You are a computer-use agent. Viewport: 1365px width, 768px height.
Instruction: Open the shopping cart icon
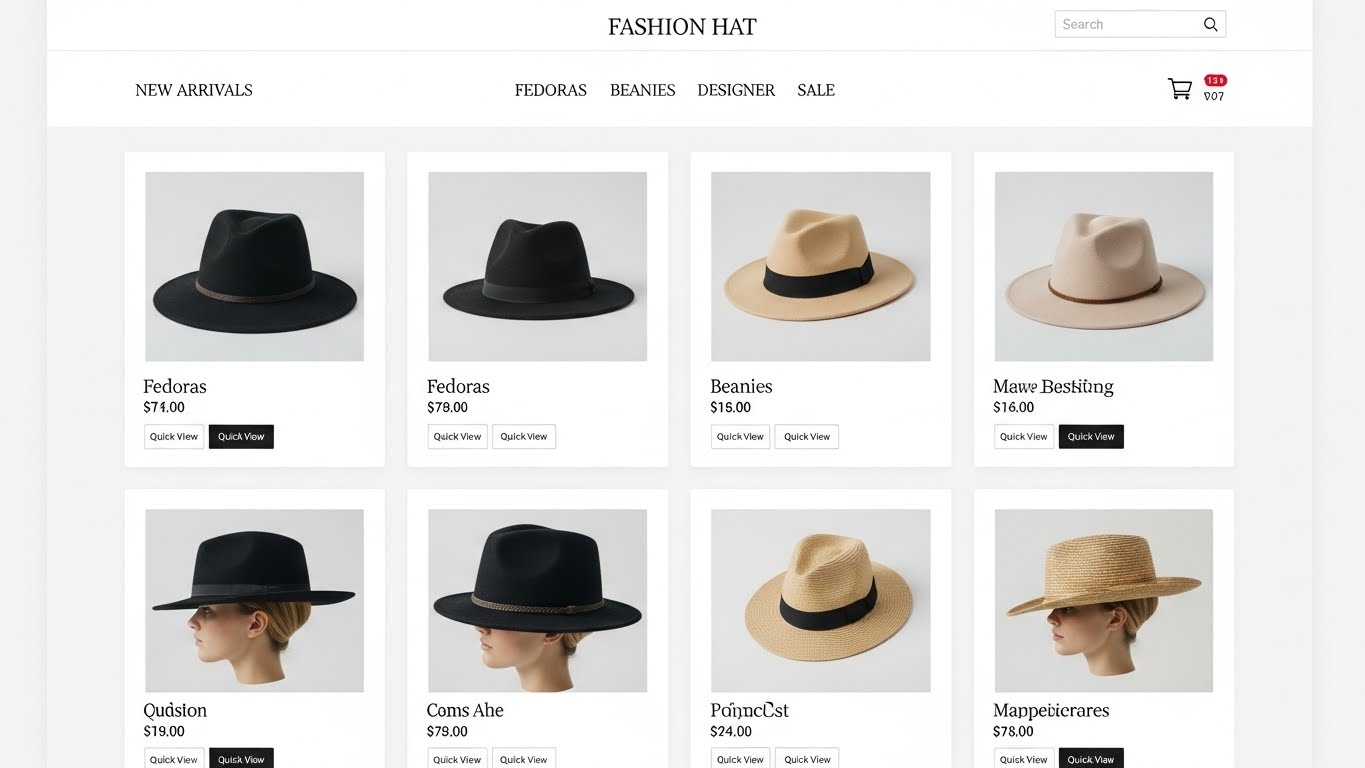tap(1180, 90)
